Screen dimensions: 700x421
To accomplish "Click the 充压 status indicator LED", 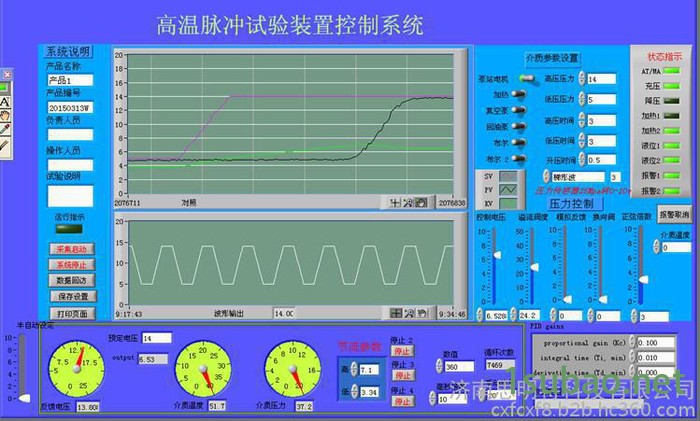I will [671, 86].
